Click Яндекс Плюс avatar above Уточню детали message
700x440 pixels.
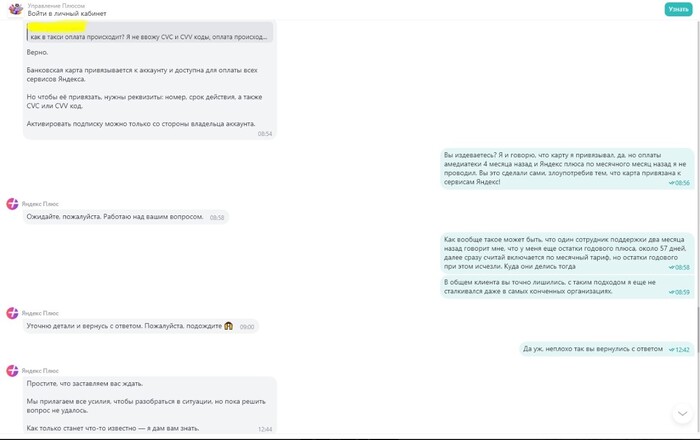[12, 313]
